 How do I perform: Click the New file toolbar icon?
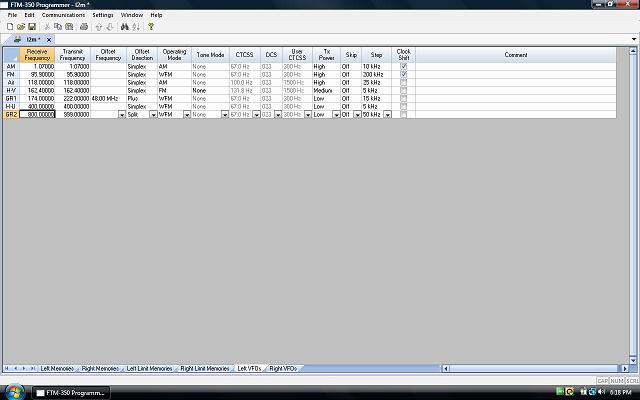point(8,27)
